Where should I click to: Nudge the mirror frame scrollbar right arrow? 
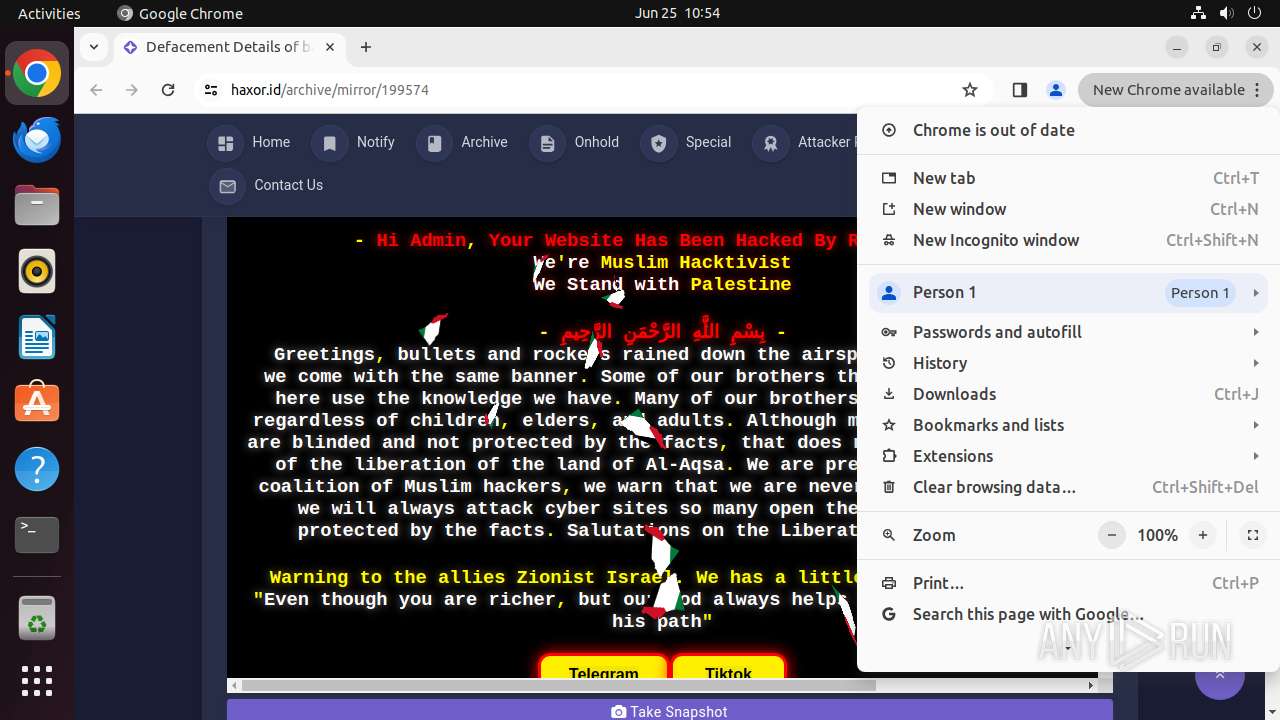(1090, 685)
